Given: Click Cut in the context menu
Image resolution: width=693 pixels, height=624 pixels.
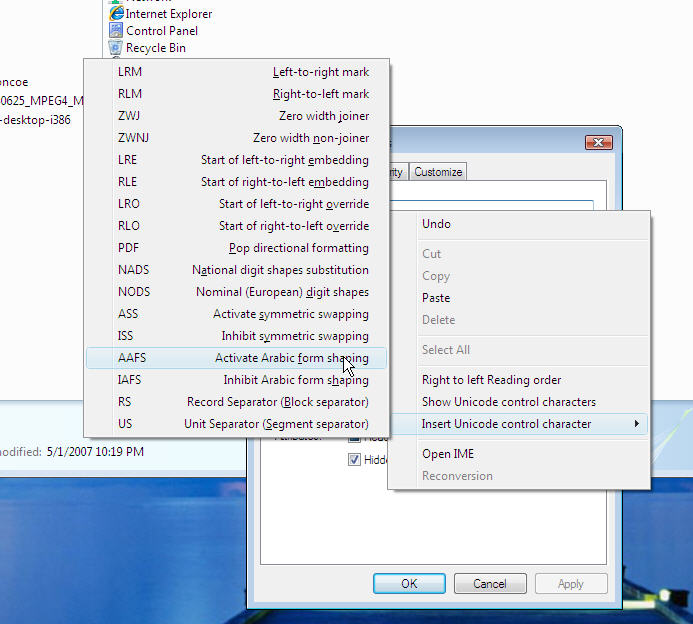Looking at the screenshot, I should point(519,254).
